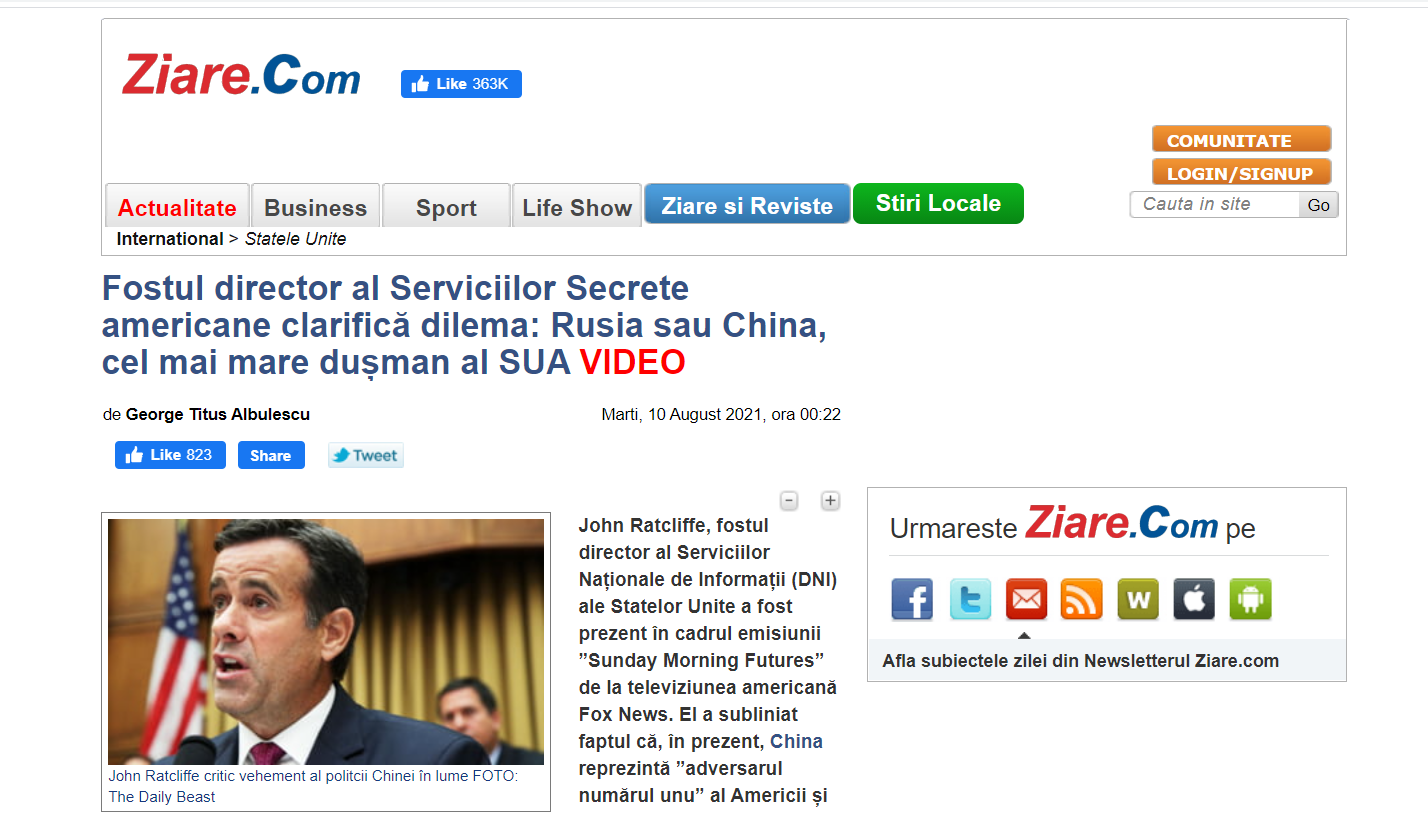Open the Twitter follow icon
The width and height of the screenshot is (1428, 813).
click(970, 599)
